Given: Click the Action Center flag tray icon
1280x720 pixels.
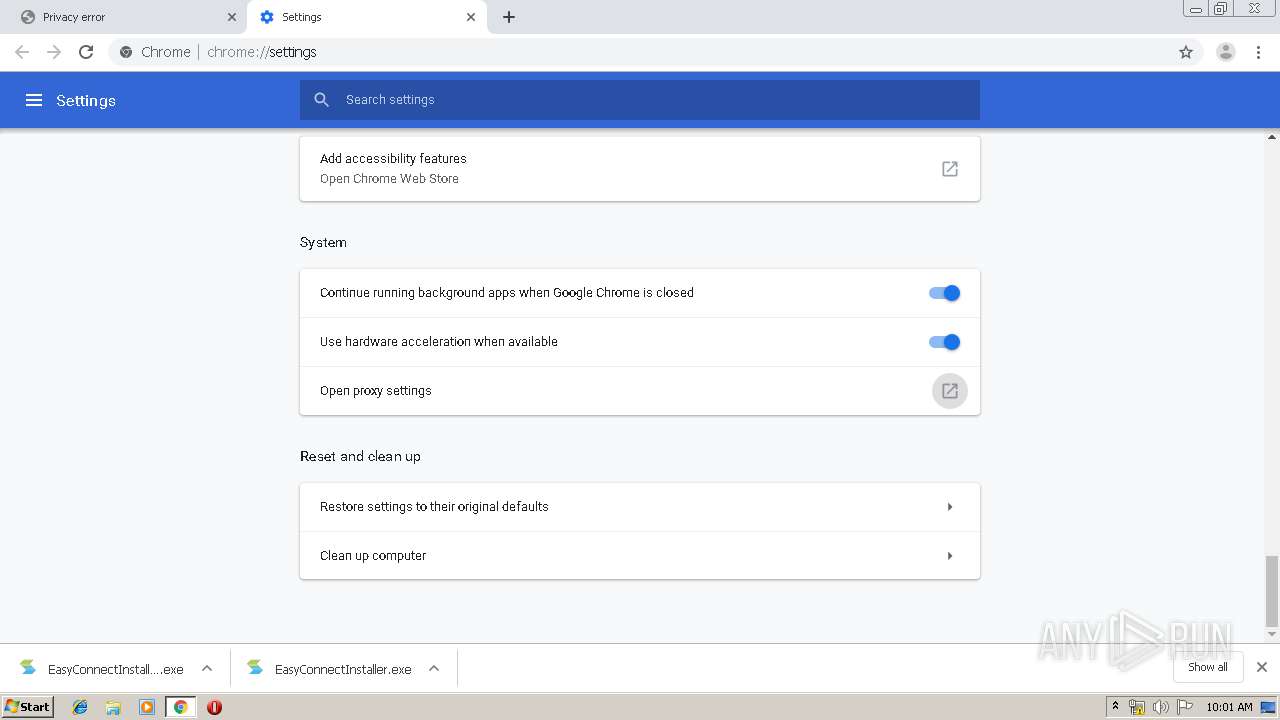Looking at the screenshot, I should coord(1185,707).
